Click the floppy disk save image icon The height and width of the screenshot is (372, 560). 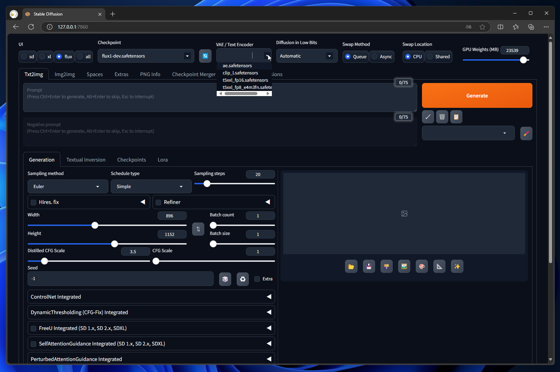point(369,266)
